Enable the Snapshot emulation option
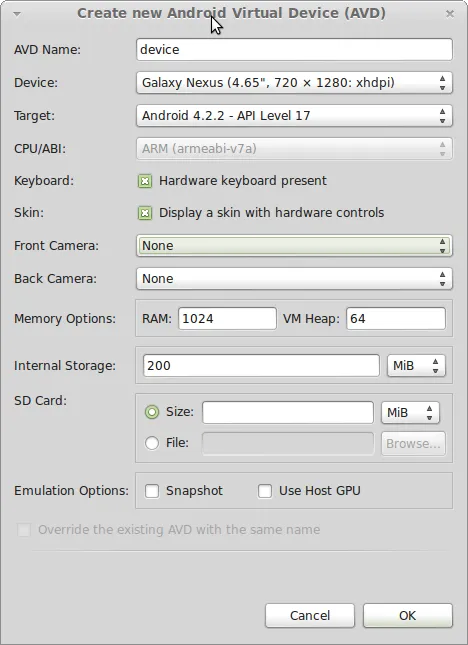This screenshot has height=645, width=468. coord(152,491)
